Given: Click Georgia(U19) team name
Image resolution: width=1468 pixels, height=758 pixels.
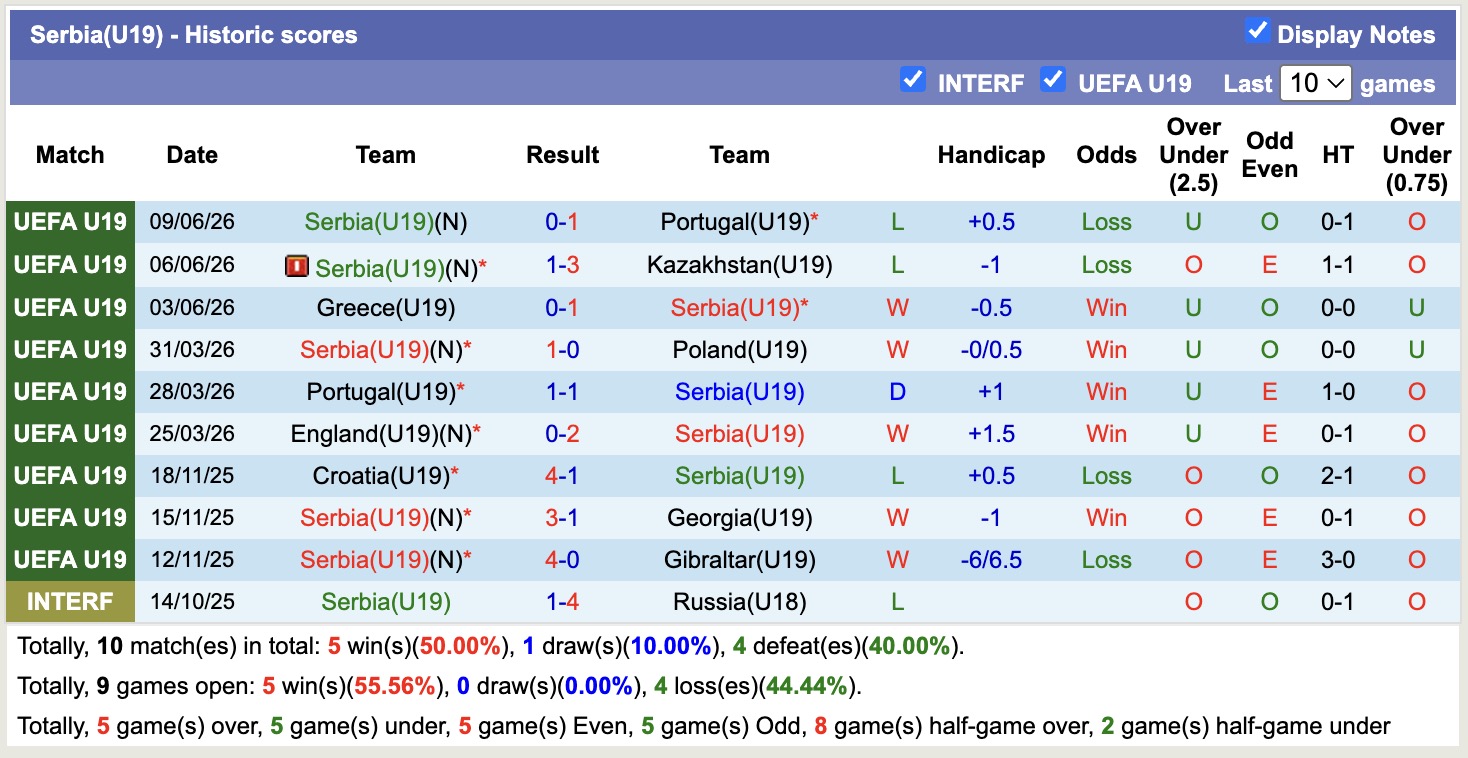Looking at the screenshot, I should click(x=739, y=518).
